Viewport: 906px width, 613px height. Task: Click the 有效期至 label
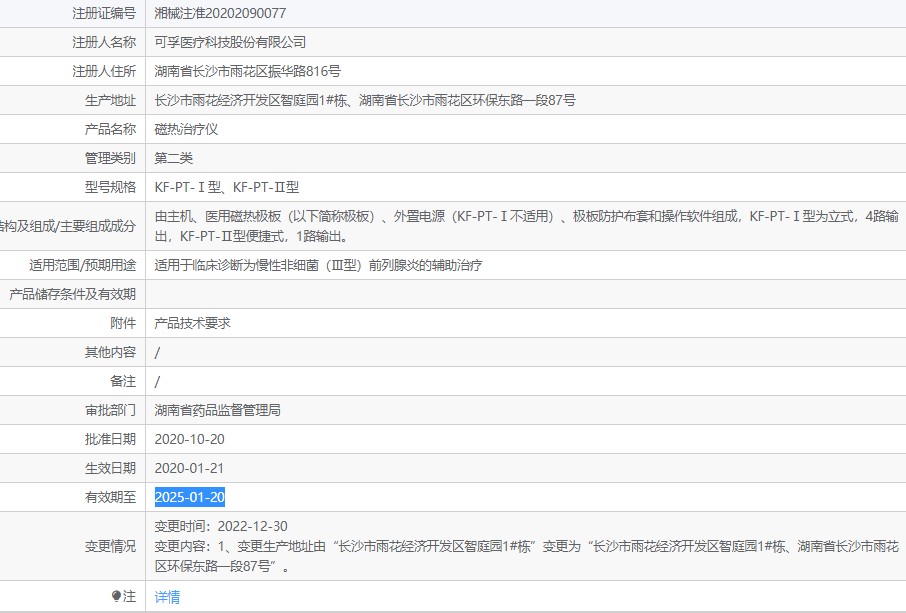(110, 497)
